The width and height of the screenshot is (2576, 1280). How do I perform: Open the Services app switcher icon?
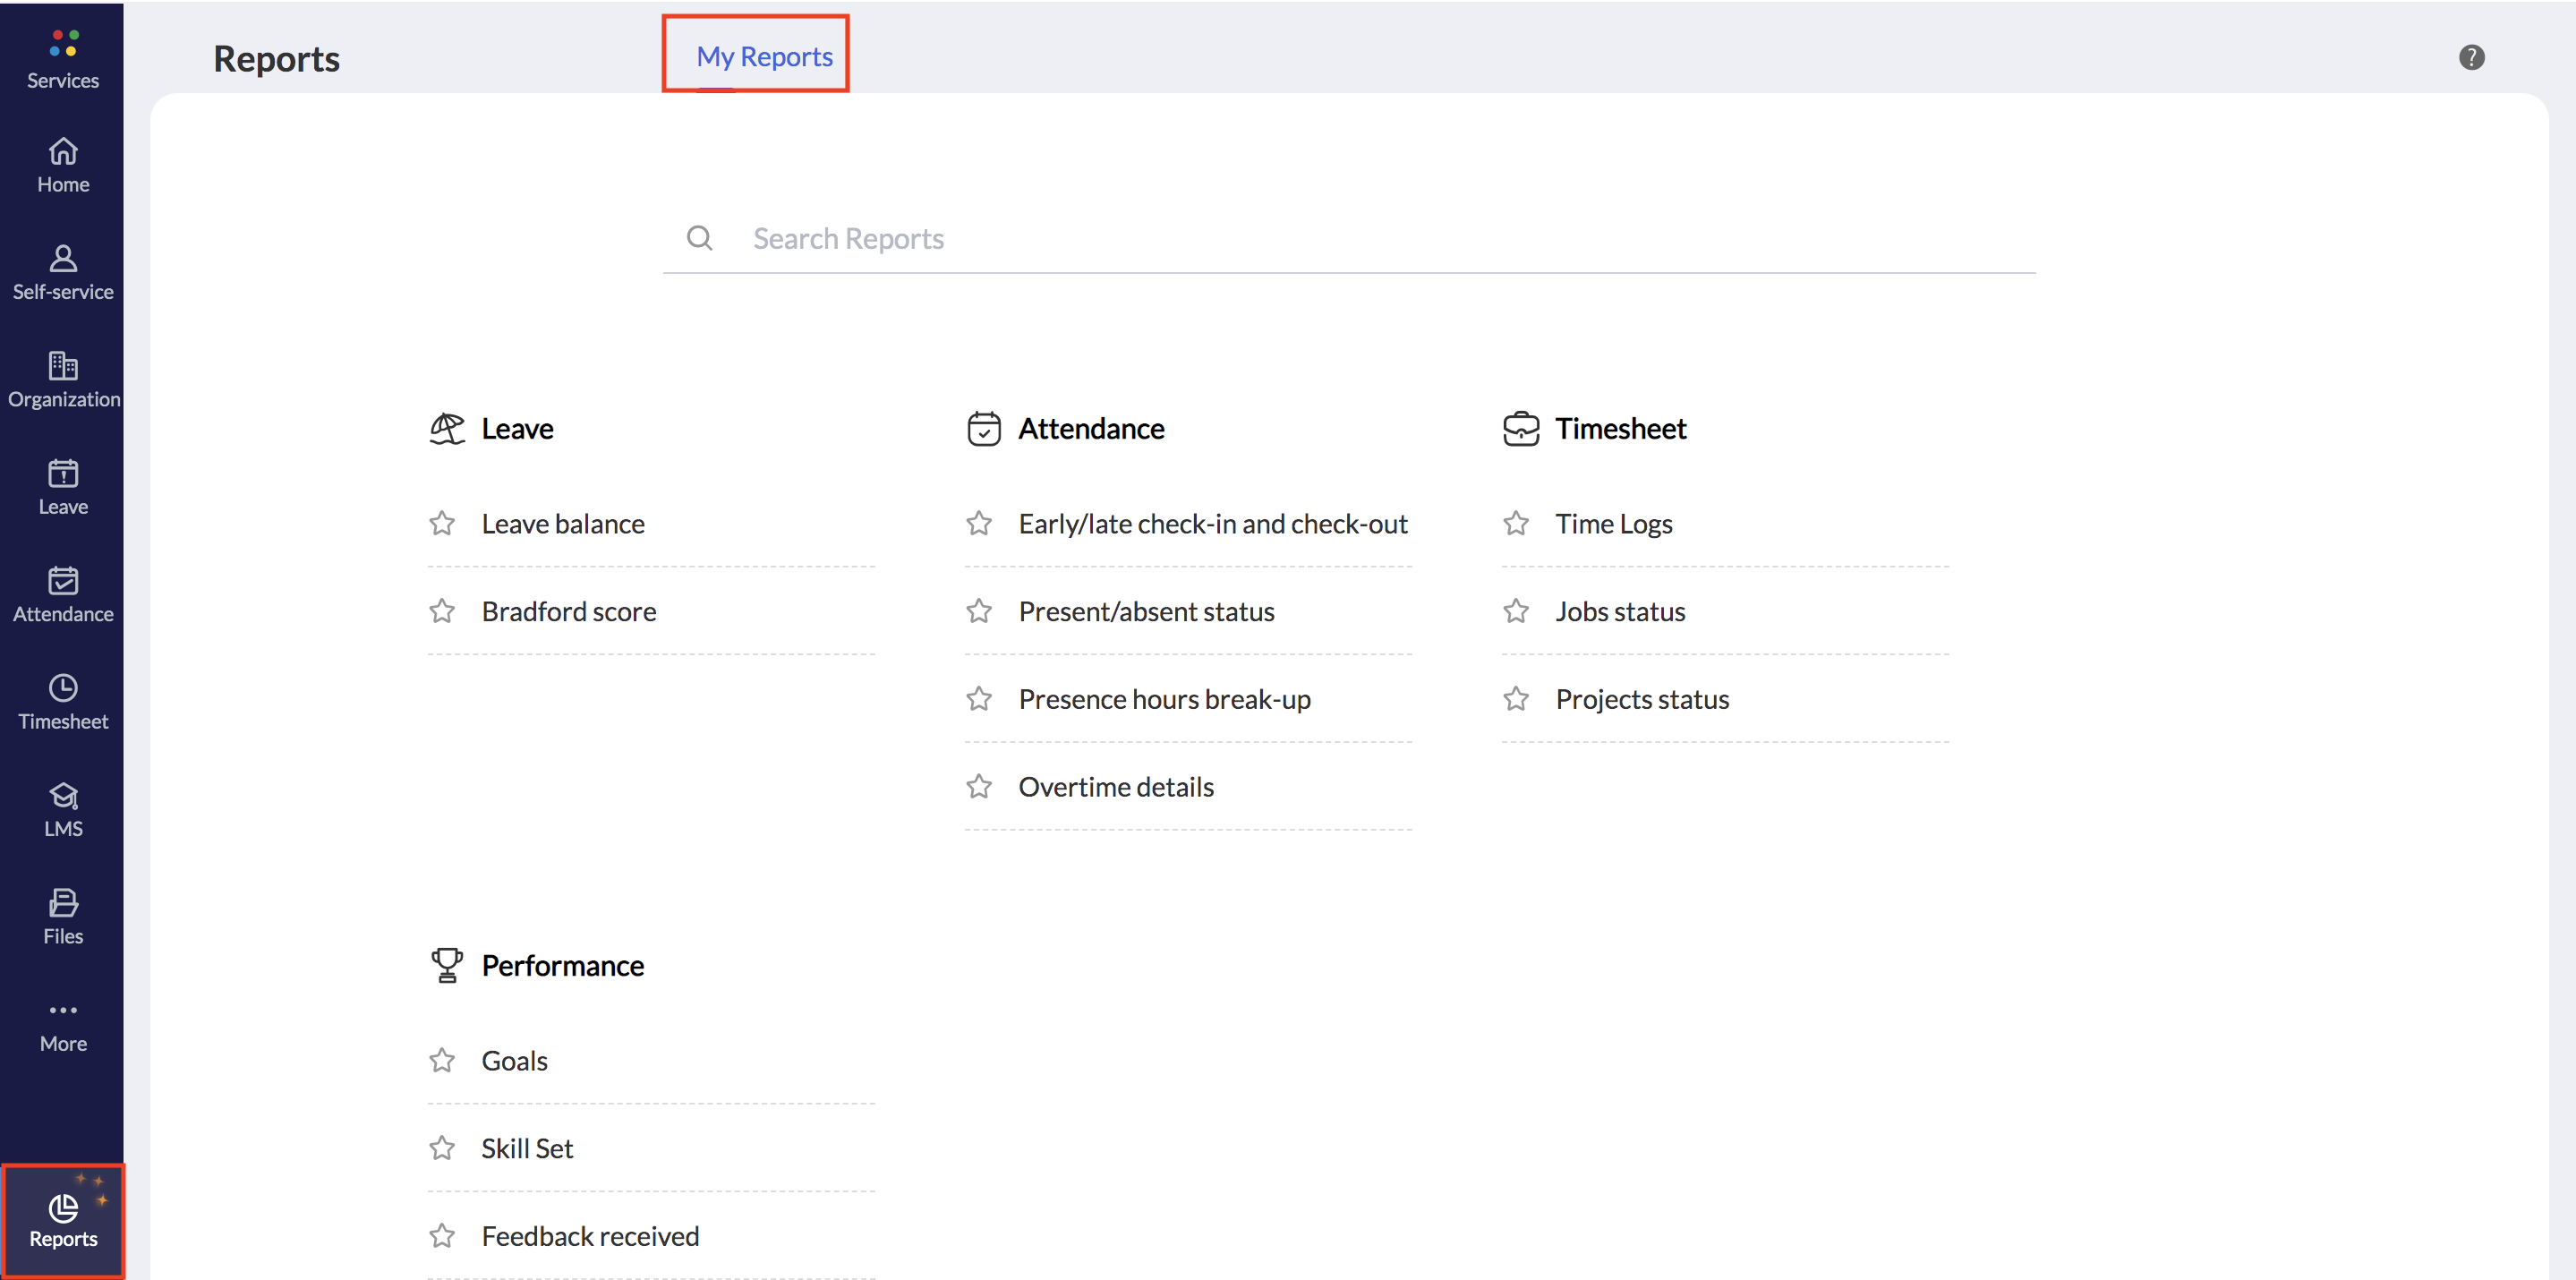[63, 44]
